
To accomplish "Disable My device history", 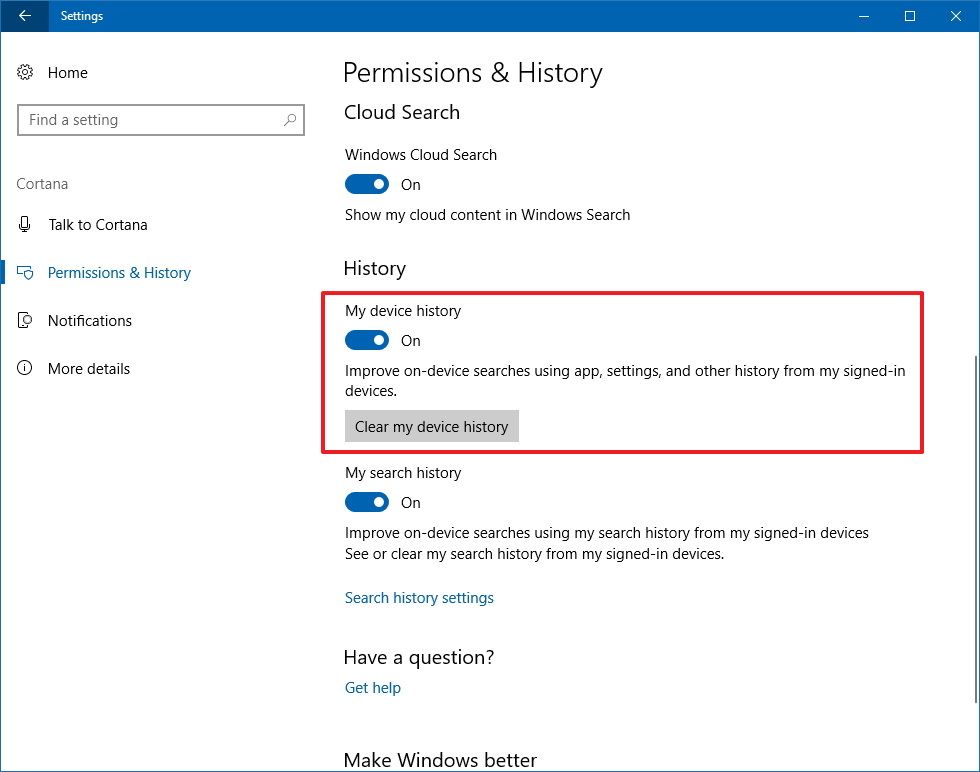I will click(366, 340).
